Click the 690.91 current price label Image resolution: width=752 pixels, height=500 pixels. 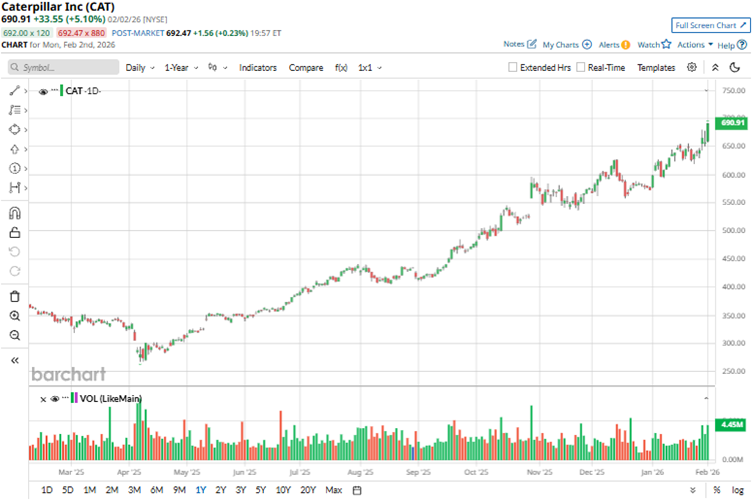pos(730,123)
